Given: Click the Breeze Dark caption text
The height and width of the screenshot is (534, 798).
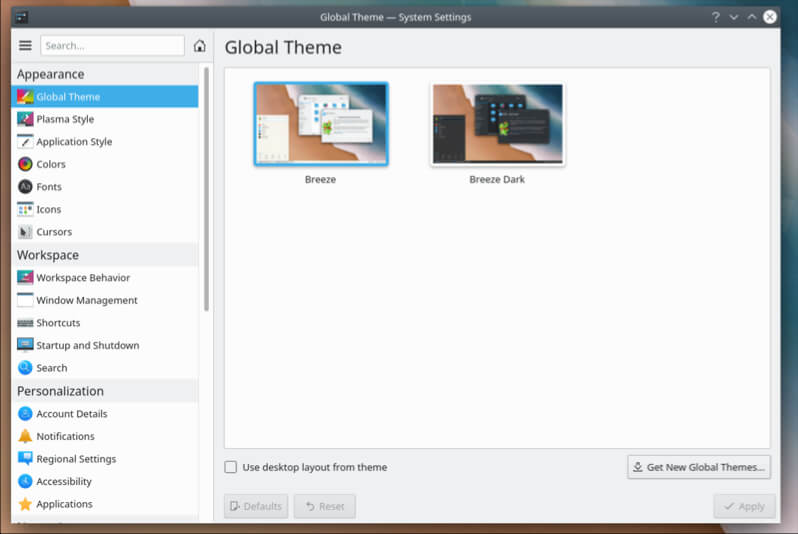Looking at the screenshot, I should click(497, 179).
